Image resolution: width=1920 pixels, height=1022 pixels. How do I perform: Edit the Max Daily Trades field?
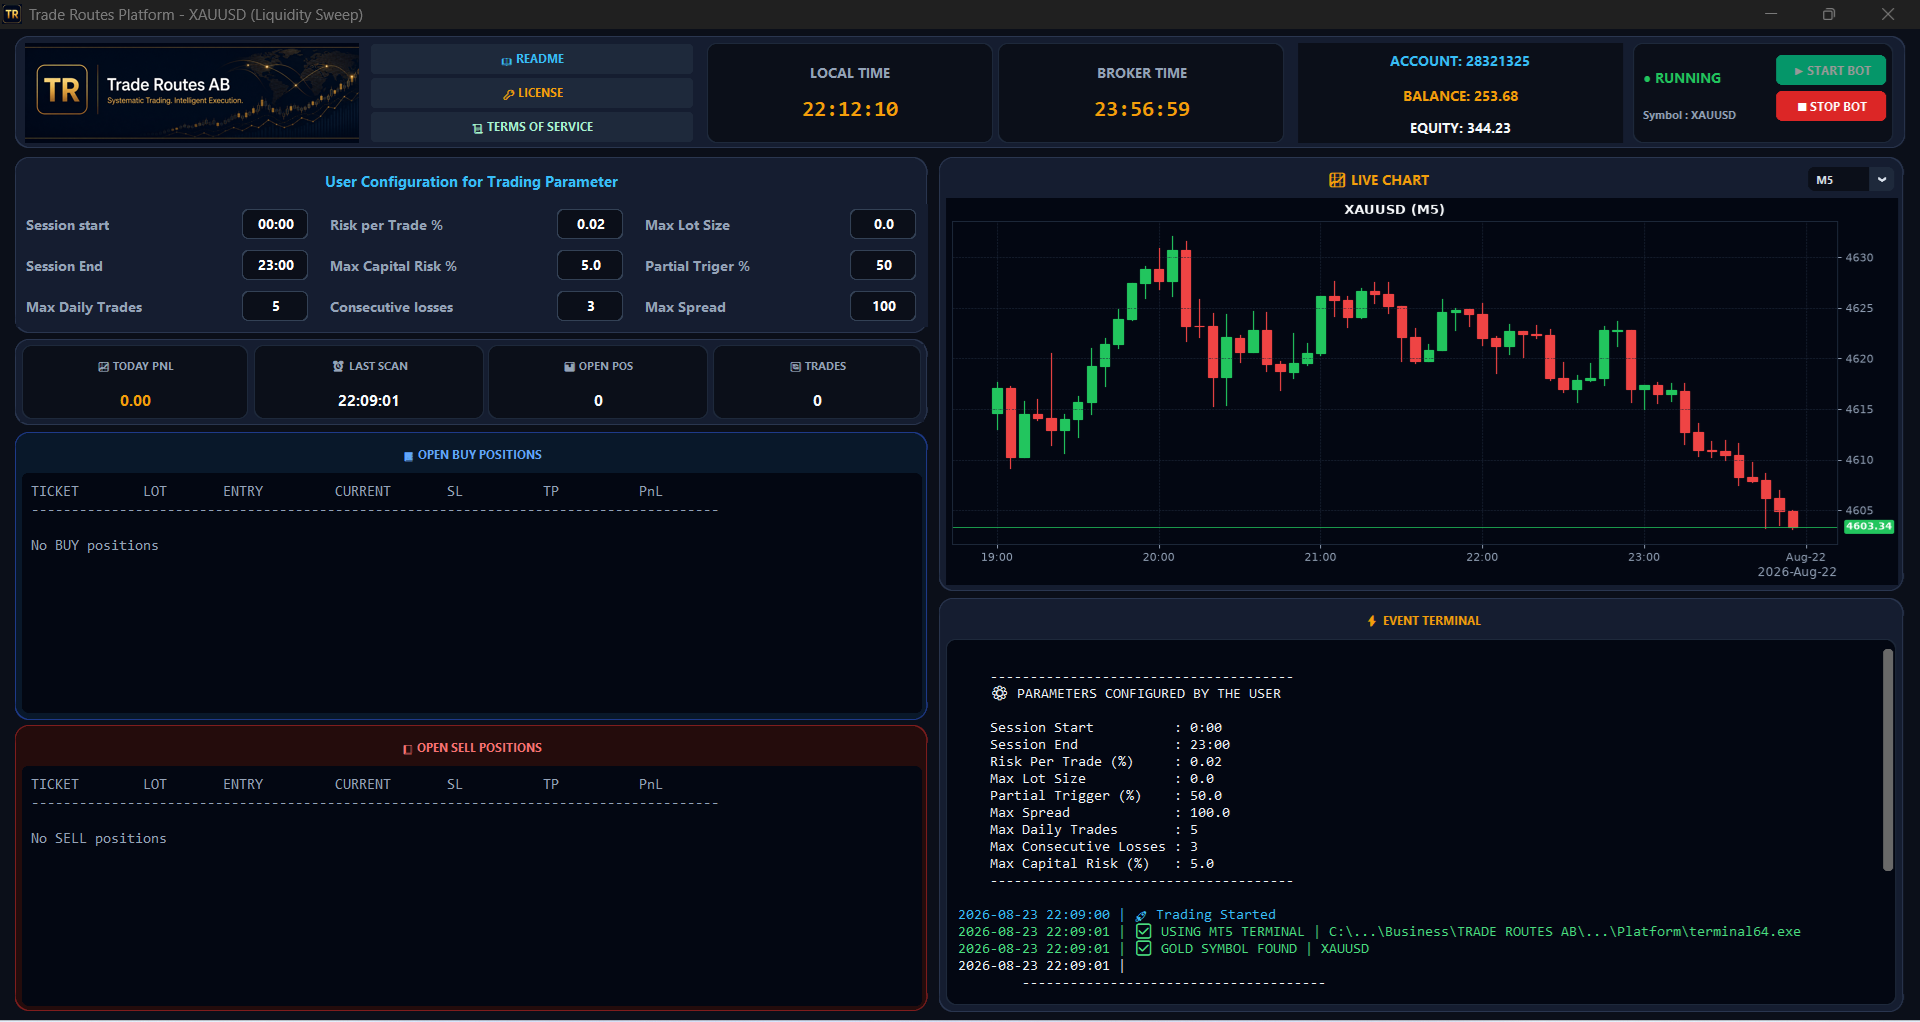point(275,307)
